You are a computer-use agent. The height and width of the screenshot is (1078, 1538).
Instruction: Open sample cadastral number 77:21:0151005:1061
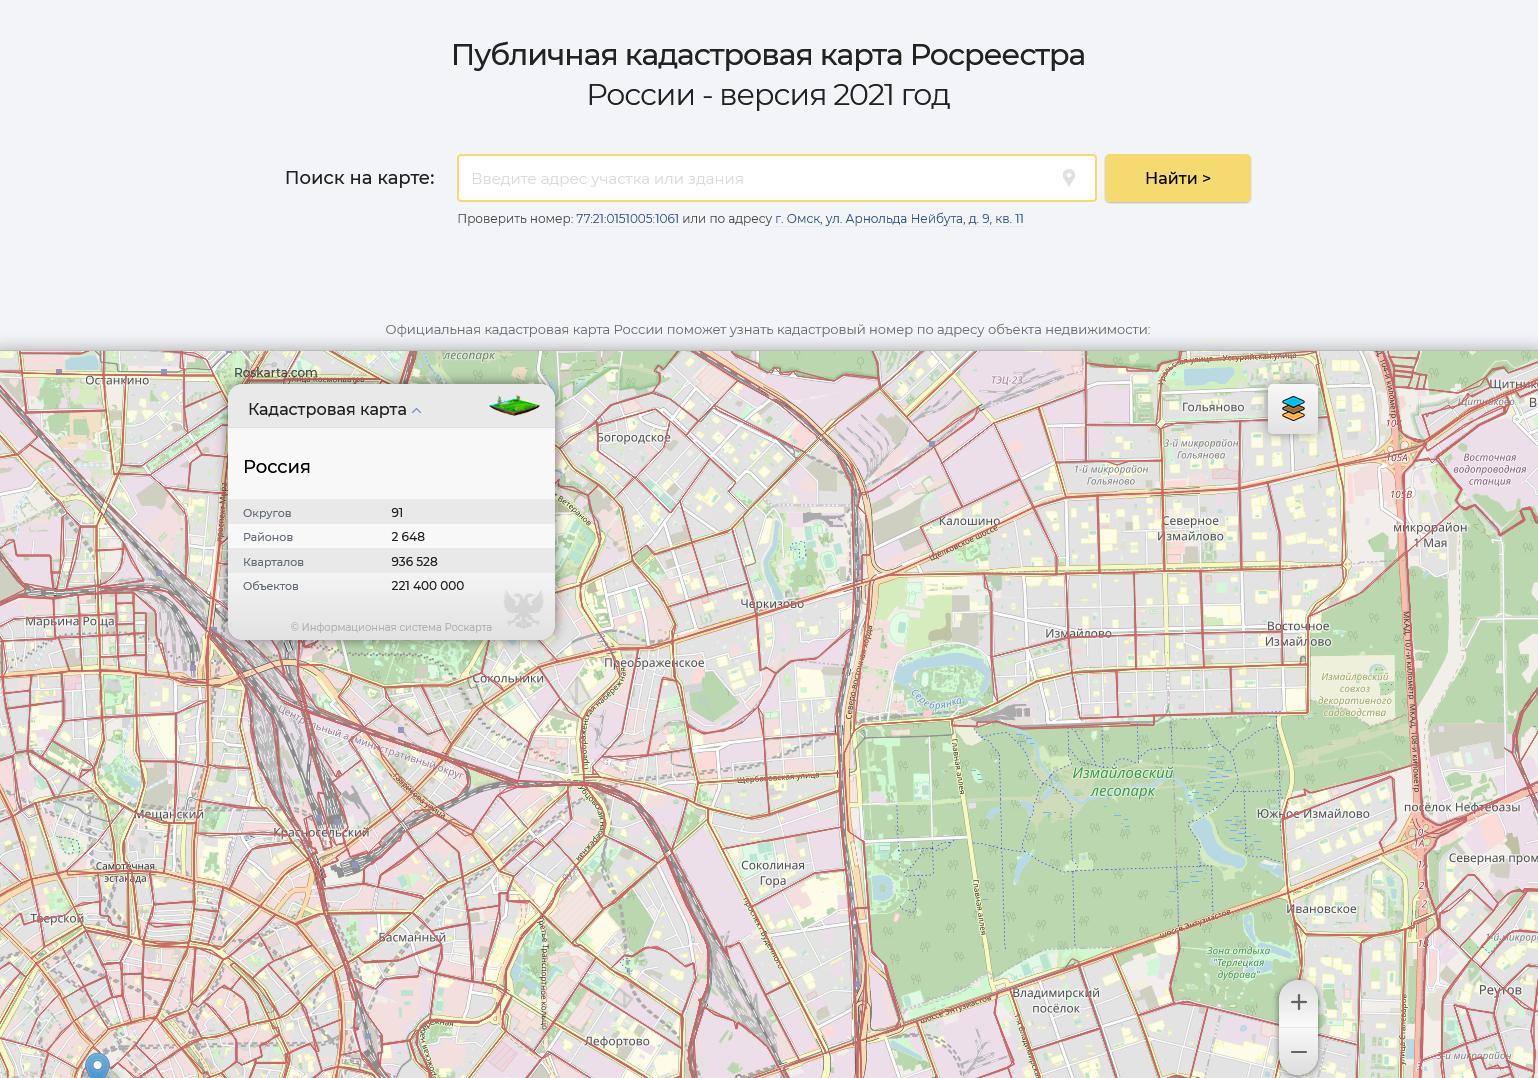pos(627,218)
